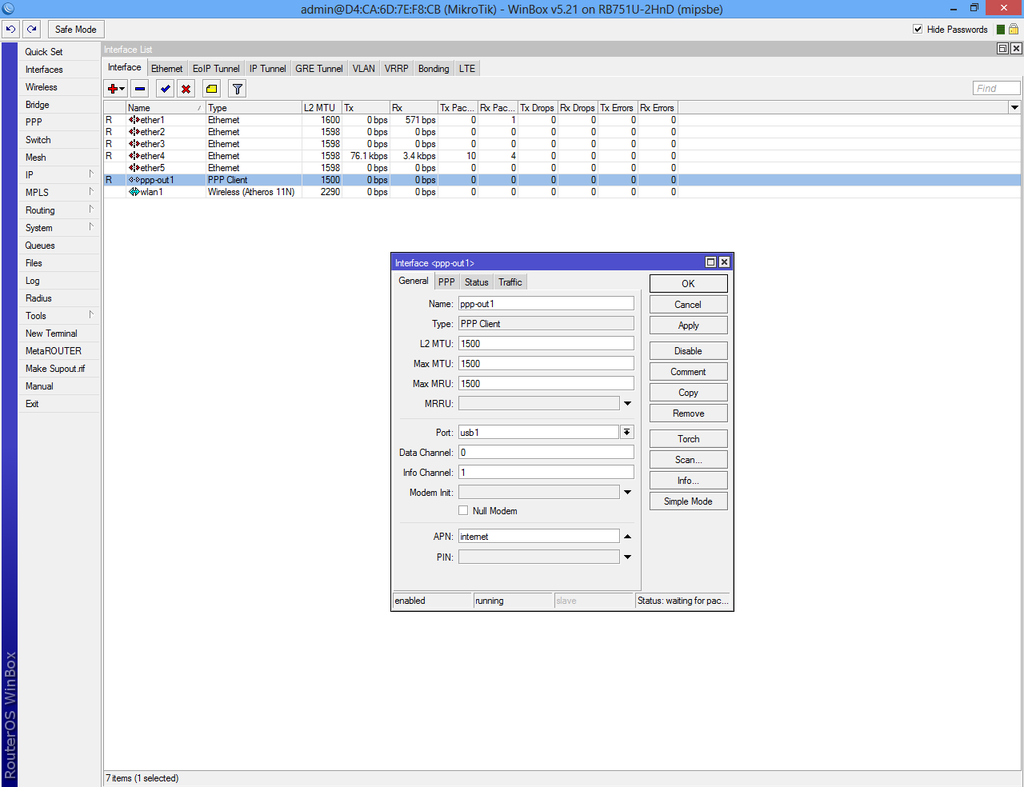Click the filter funnel icon
This screenshot has width=1024, height=787.
pyautogui.click(x=236, y=89)
